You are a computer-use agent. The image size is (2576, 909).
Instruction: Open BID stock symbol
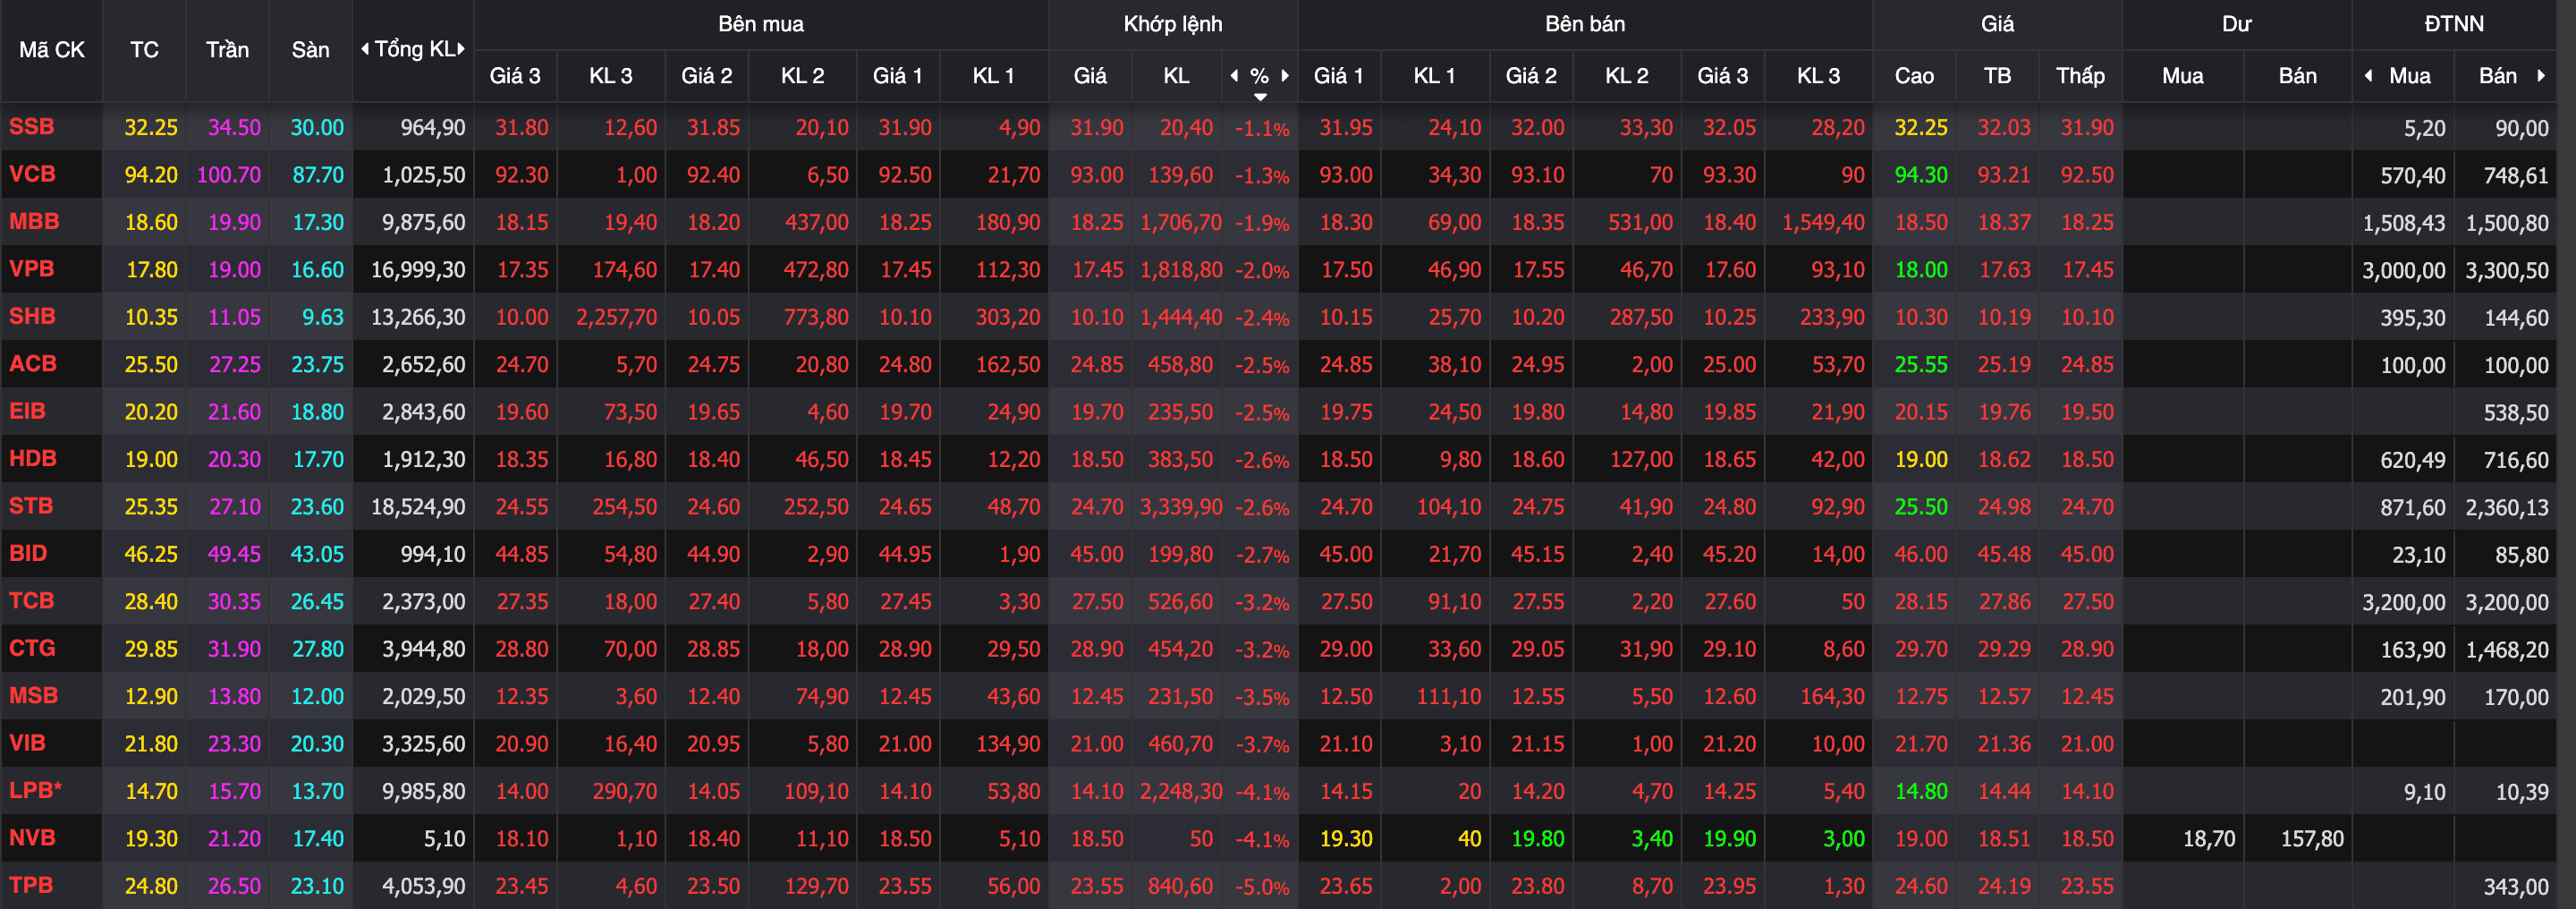[x=28, y=554]
